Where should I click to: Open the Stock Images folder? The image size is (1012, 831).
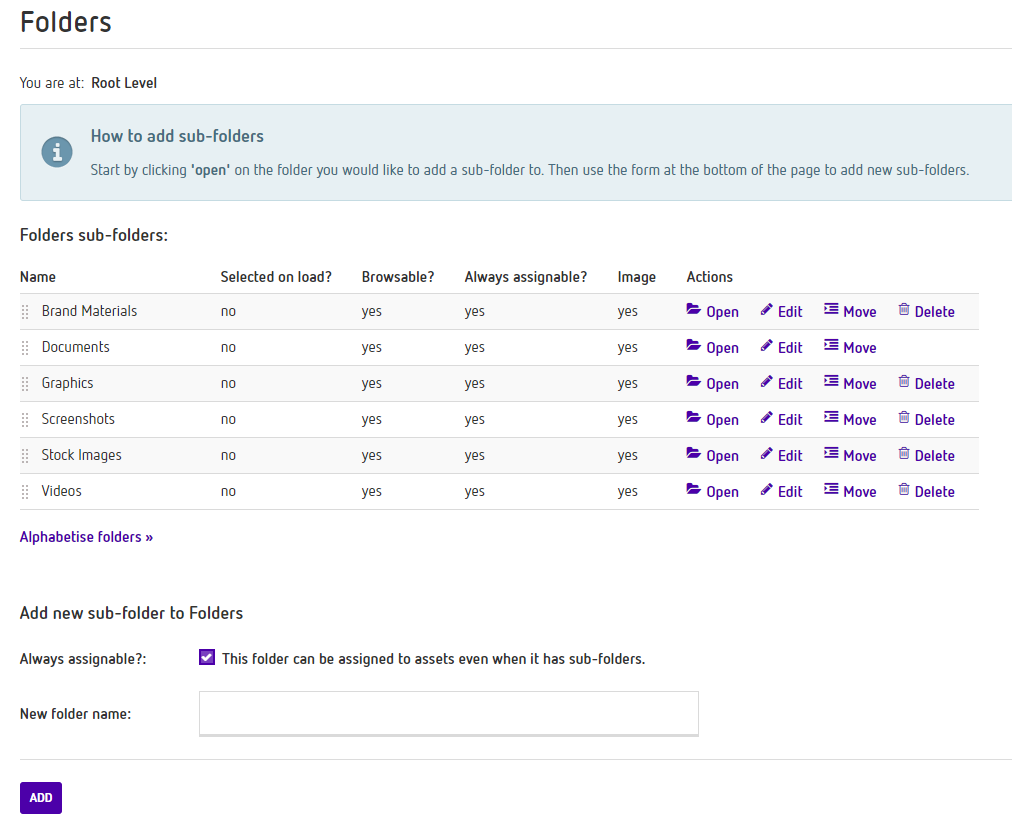tap(713, 456)
